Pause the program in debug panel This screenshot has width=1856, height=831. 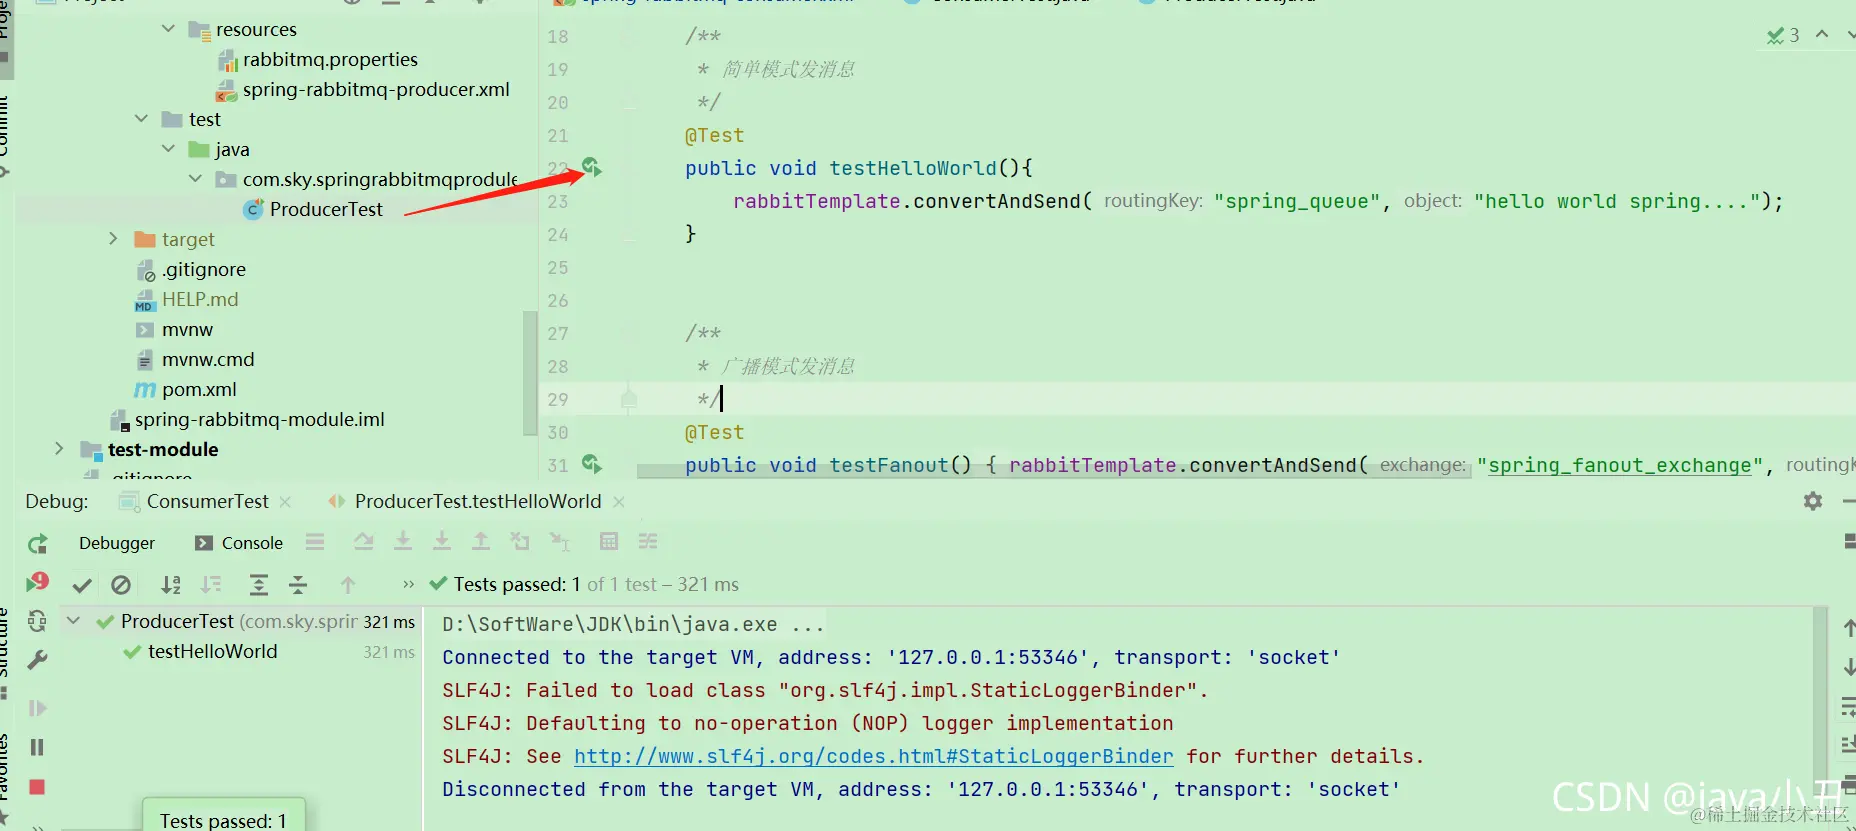pos(38,748)
